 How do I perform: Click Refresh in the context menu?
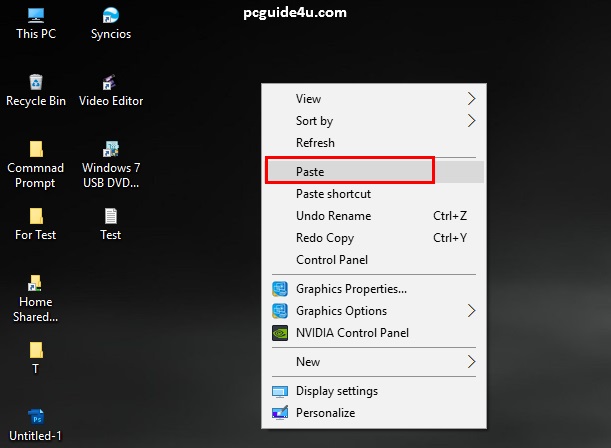tap(316, 143)
